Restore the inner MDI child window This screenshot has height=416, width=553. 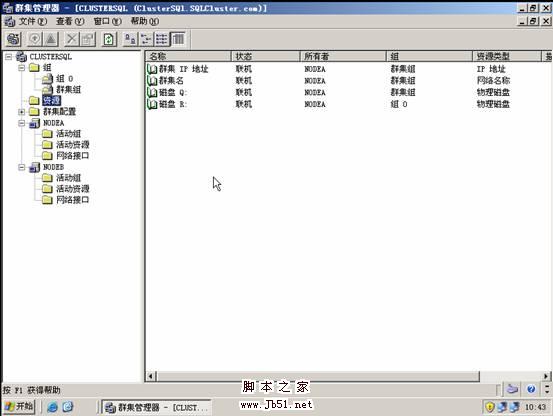click(x=534, y=22)
